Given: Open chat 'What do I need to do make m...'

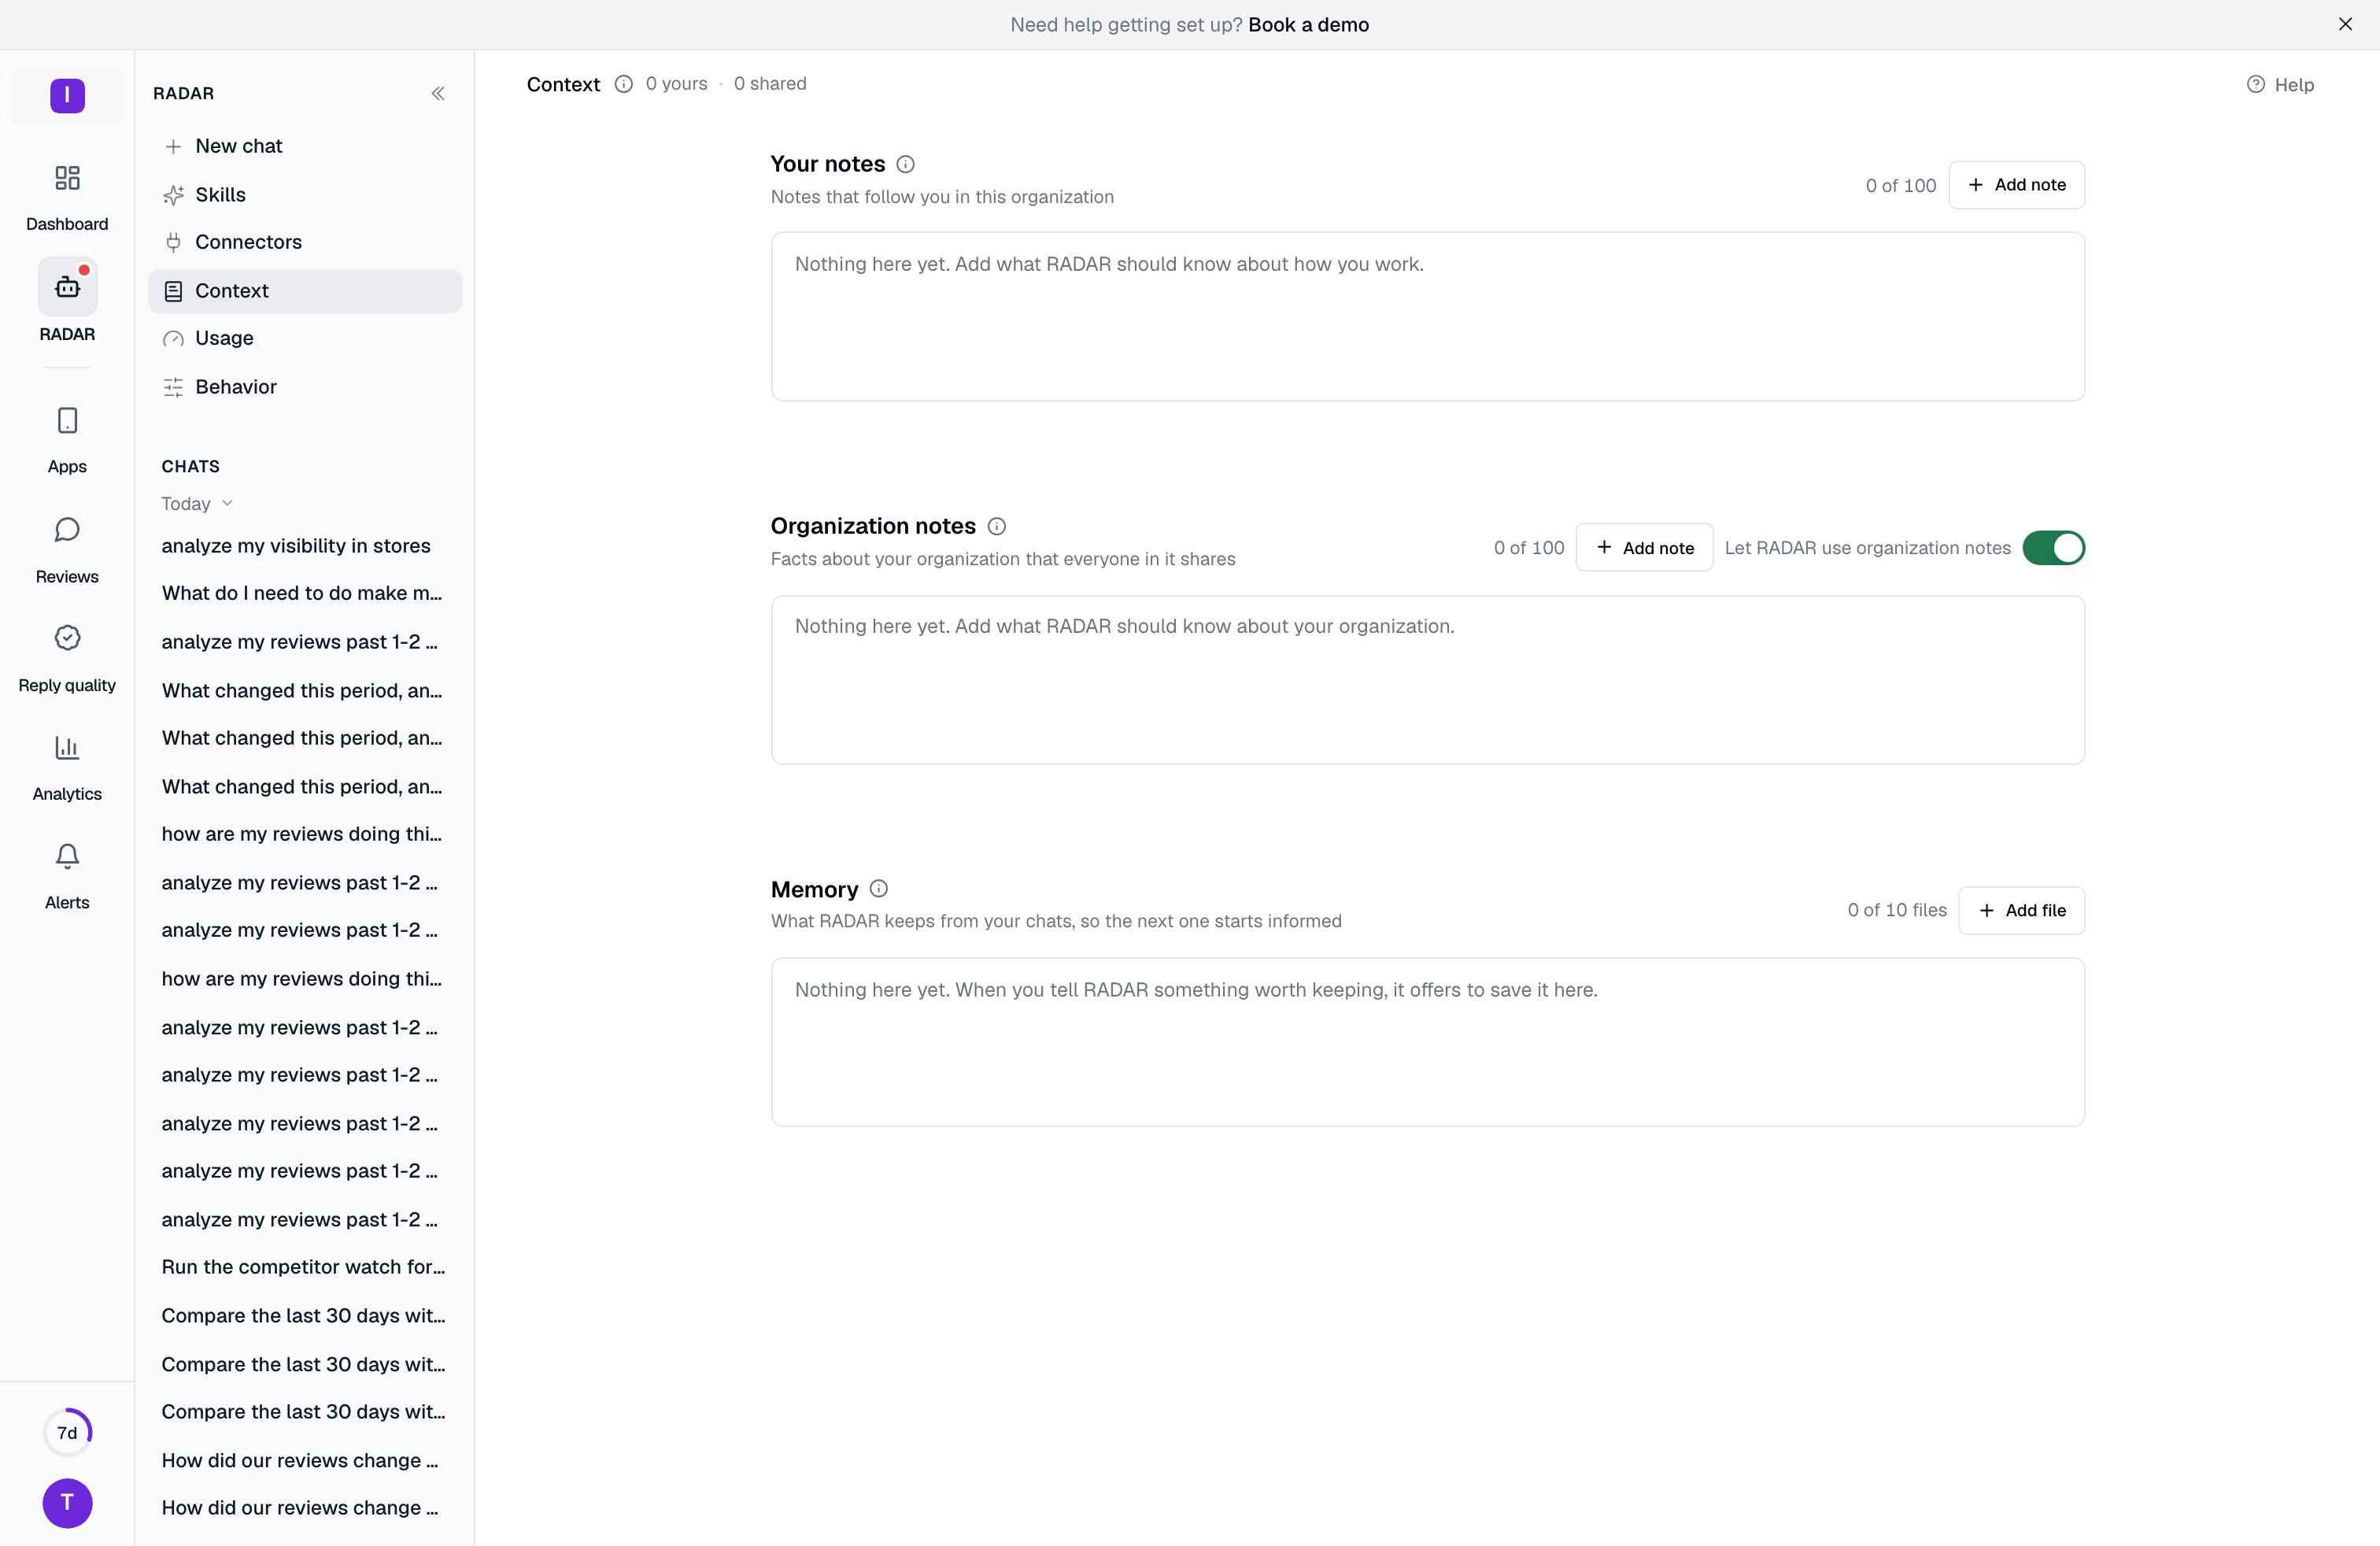Looking at the screenshot, I should (304, 593).
